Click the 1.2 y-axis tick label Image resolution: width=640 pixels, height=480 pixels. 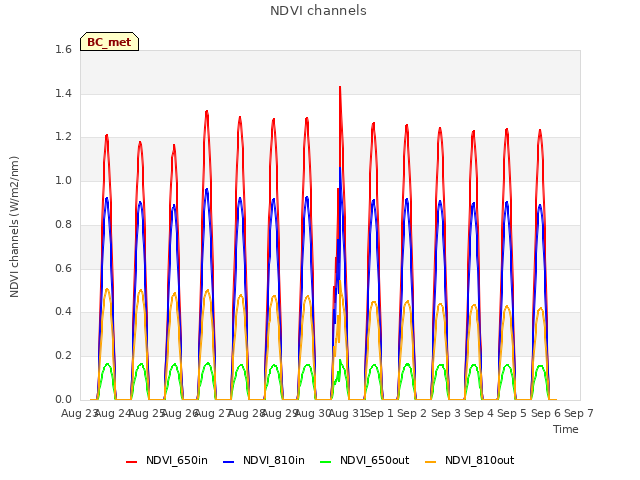63,137
